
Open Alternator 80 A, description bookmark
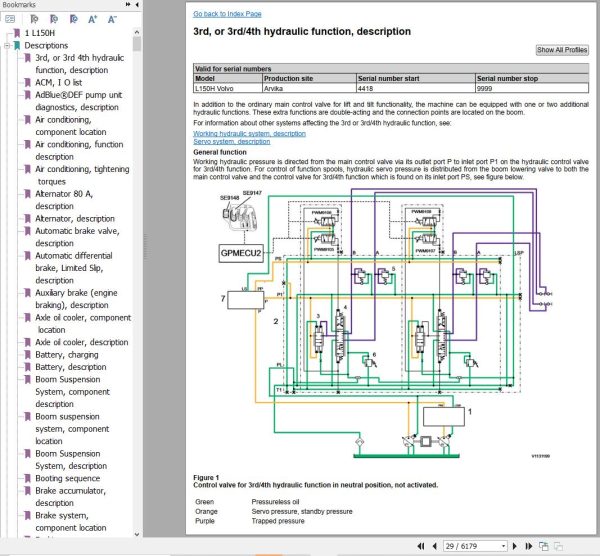coord(64,200)
